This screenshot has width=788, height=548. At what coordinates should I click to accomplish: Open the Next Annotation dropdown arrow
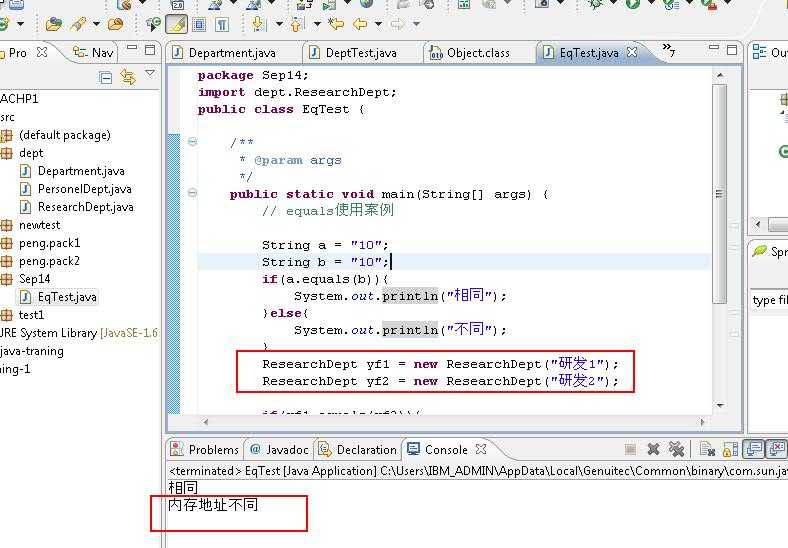279,24
